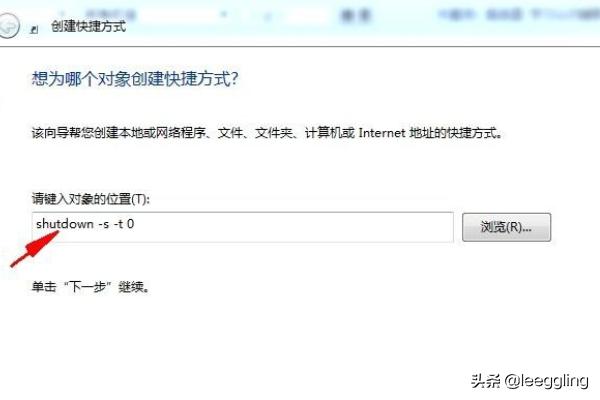Click the shortcut icon beside 创建快捷方式 title

point(34,29)
